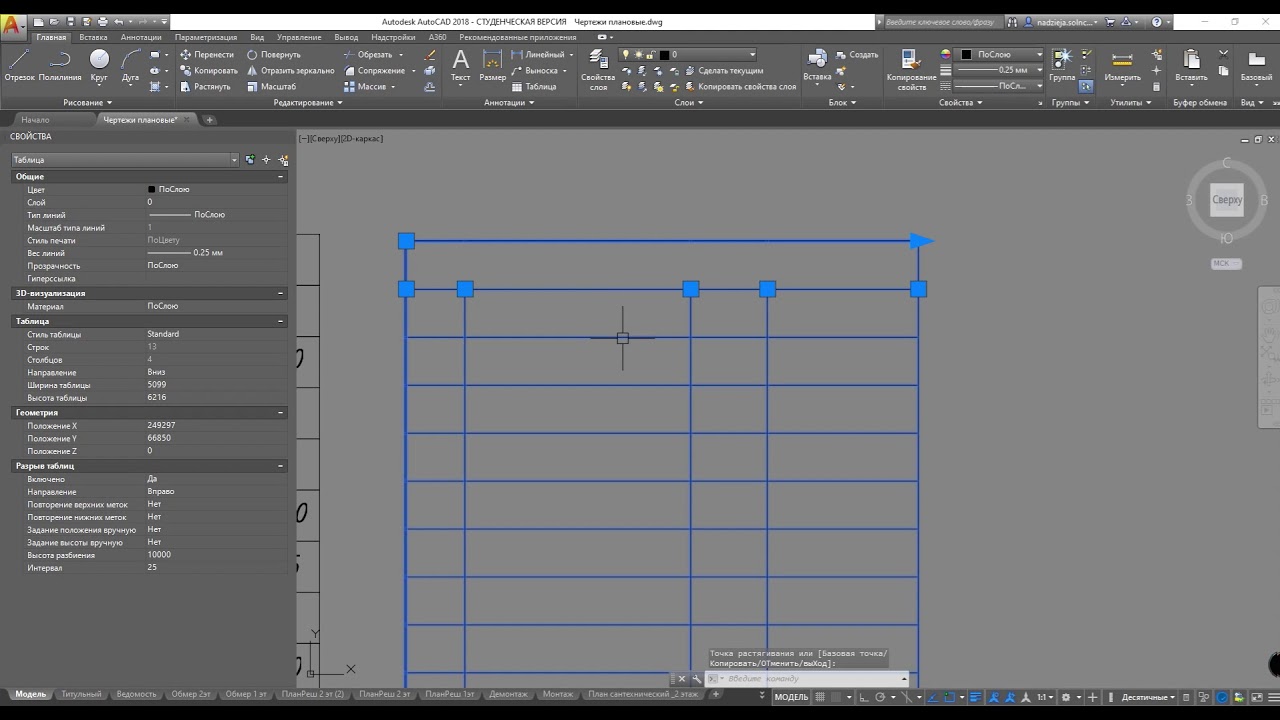Switch to the Демонтаж layout tab

pyautogui.click(x=508, y=694)
